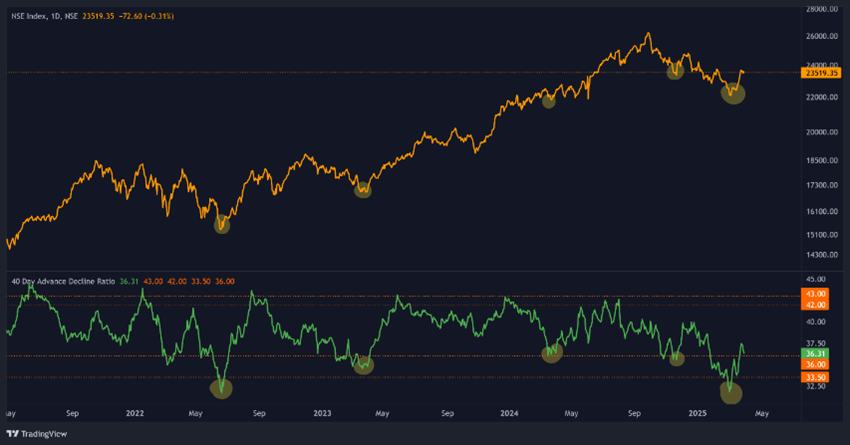Click the indicator circle at mid-2022 ratio low
This screenshot has width=850, height=445.
(x=221, y=387)
